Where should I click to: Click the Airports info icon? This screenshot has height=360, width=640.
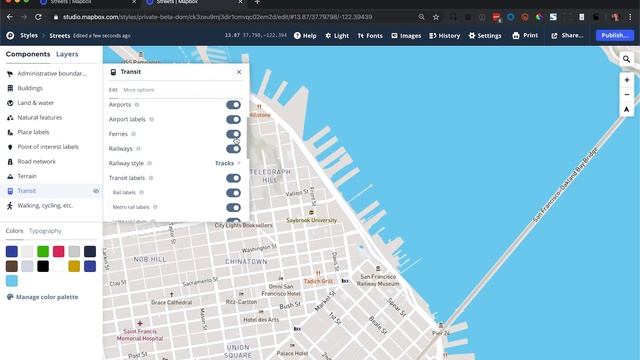click(137, 105)
